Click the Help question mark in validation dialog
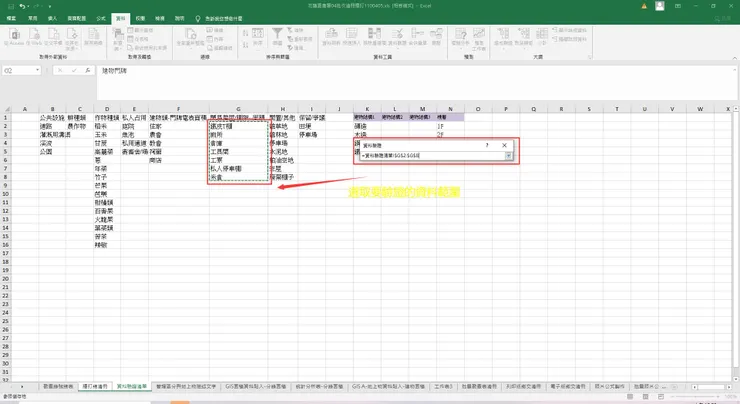740x404 pixels. pyautogui.click(x=487, y=145)
